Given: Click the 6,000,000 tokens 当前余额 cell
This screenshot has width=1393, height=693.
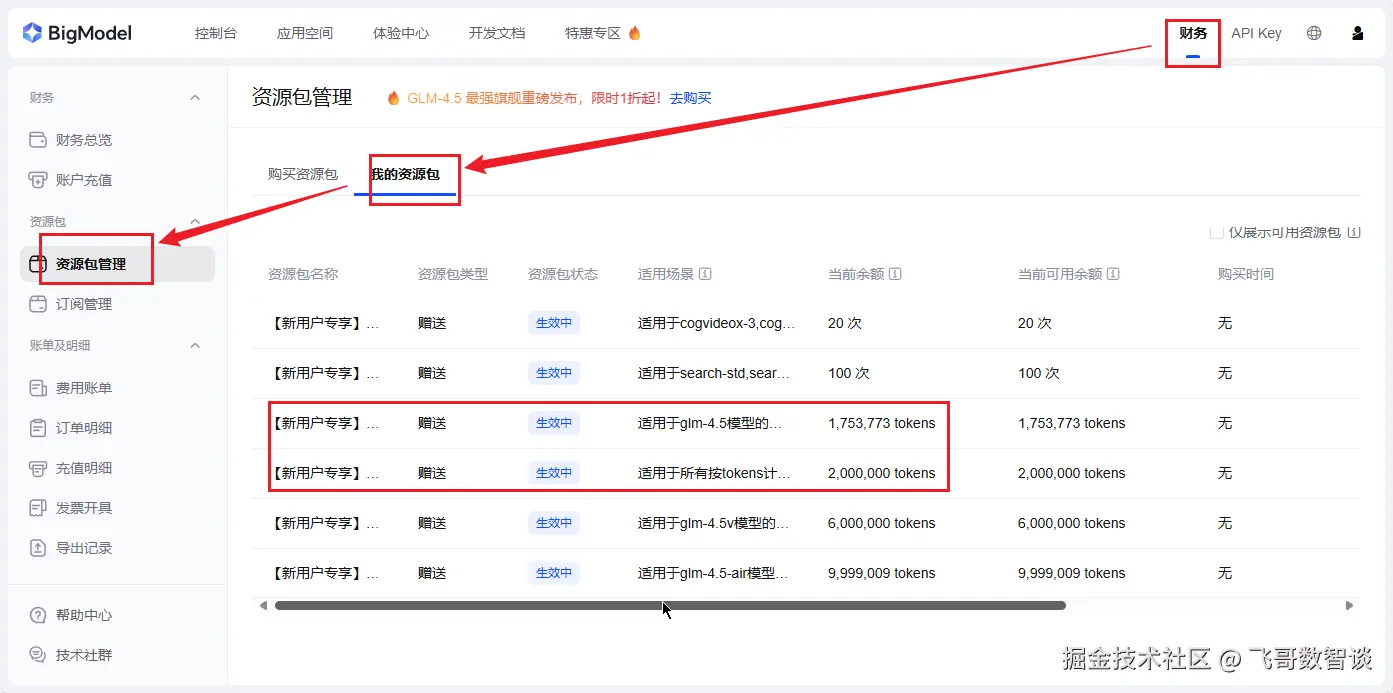Looking at the screenshot, I should point(881,523).
